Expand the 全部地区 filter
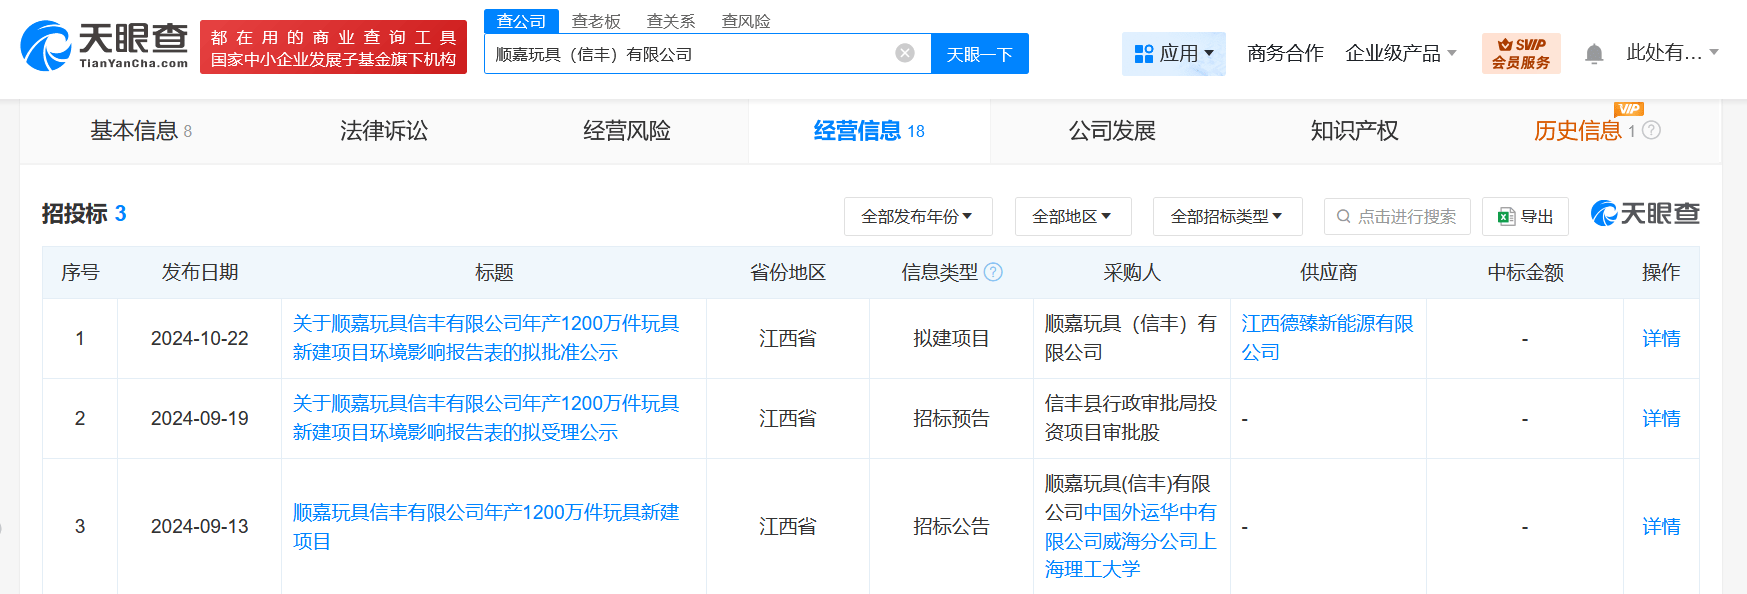This screenshot has height=594, width=1747. click(x=1073, y=216)
